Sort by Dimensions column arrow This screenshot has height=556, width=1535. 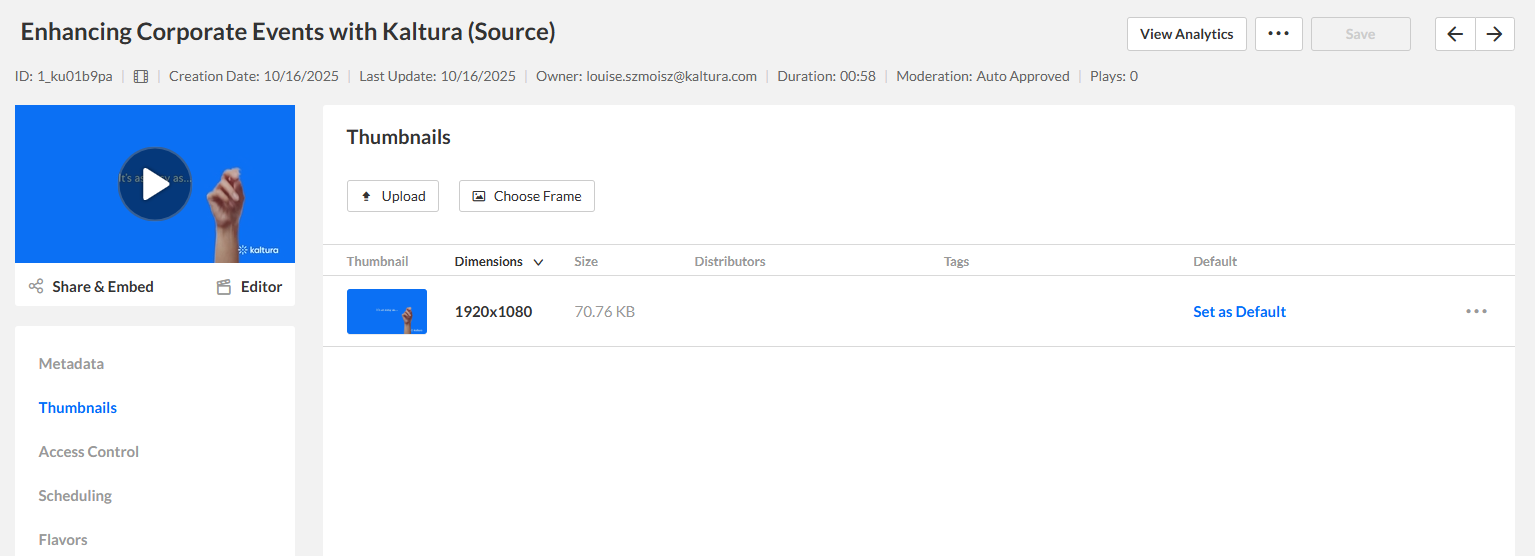pos(538,262)
